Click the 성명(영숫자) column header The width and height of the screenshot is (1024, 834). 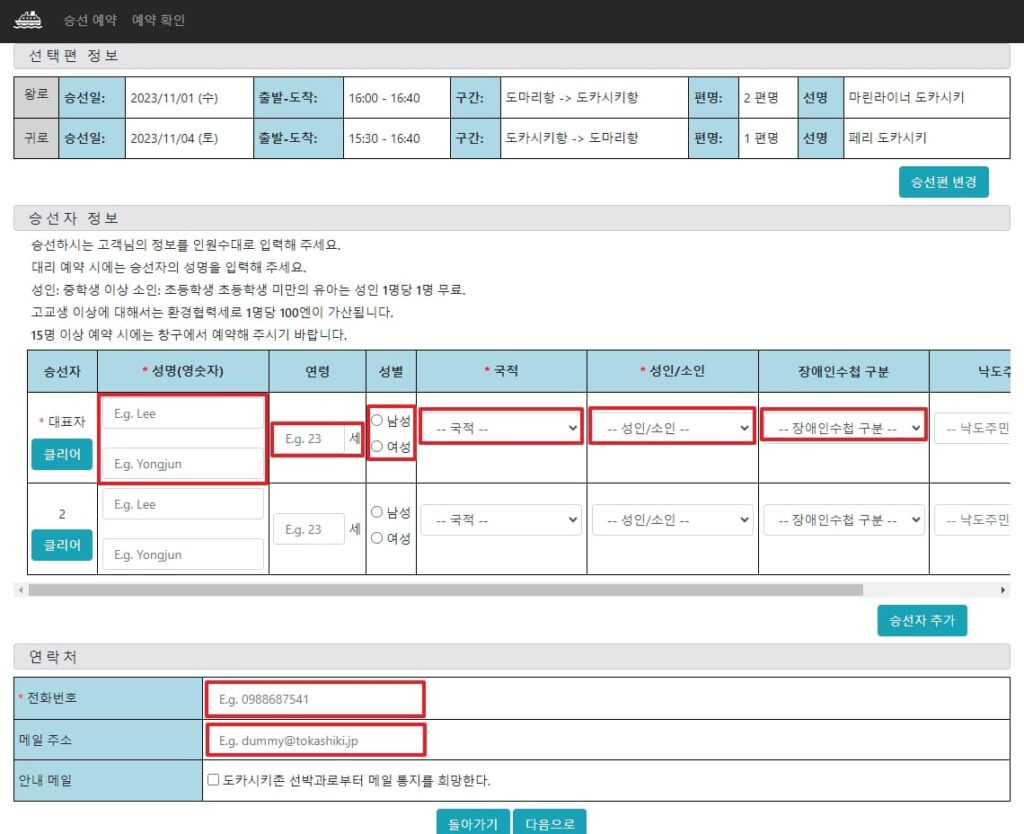click(x=183, y=371)
